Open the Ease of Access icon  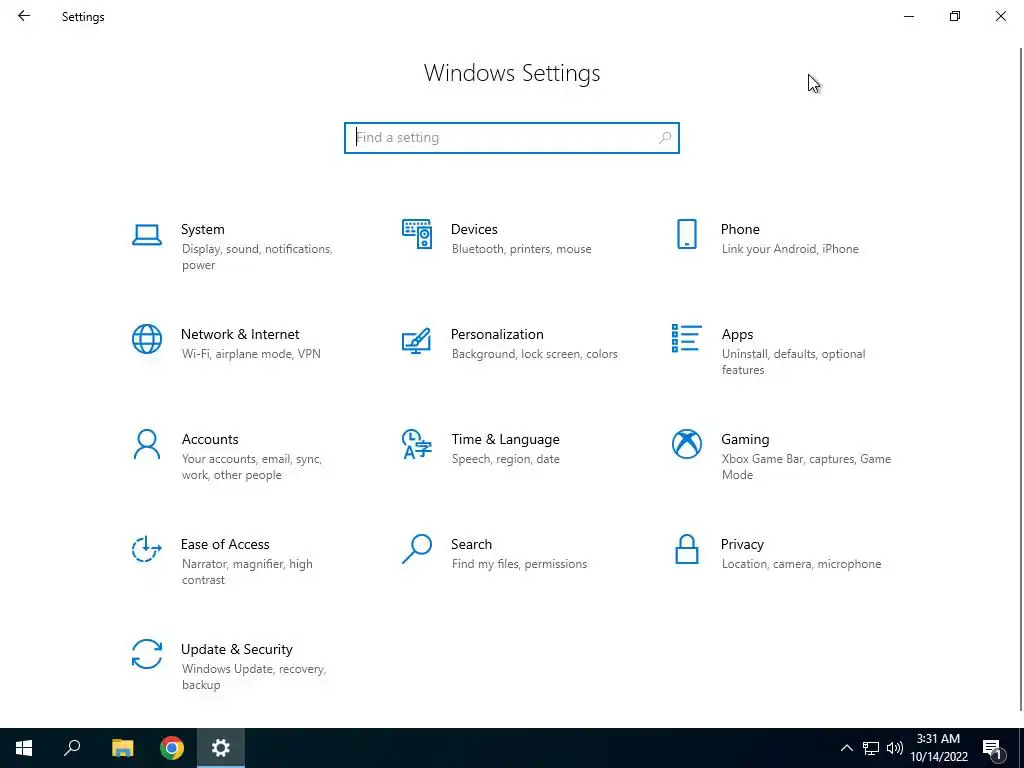coord(147,549)
